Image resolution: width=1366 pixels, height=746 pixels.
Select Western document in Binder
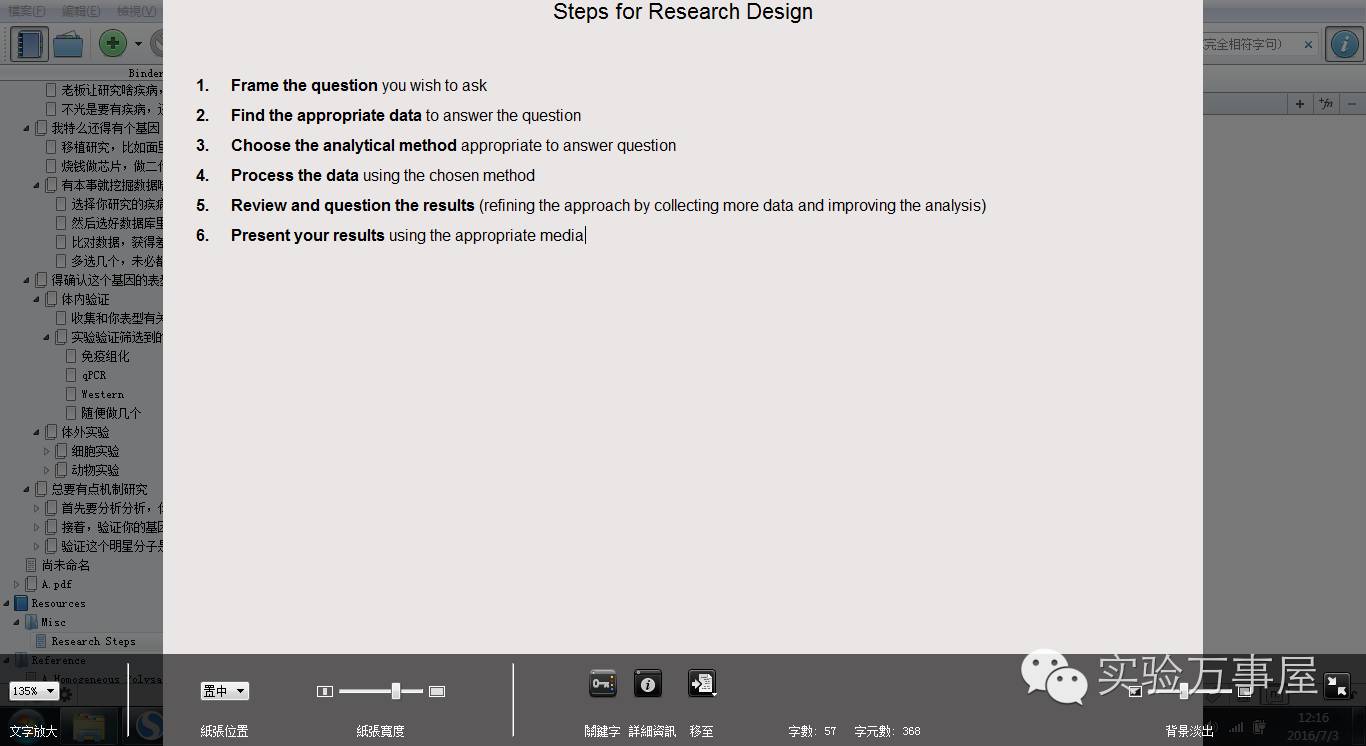[103, 394]
